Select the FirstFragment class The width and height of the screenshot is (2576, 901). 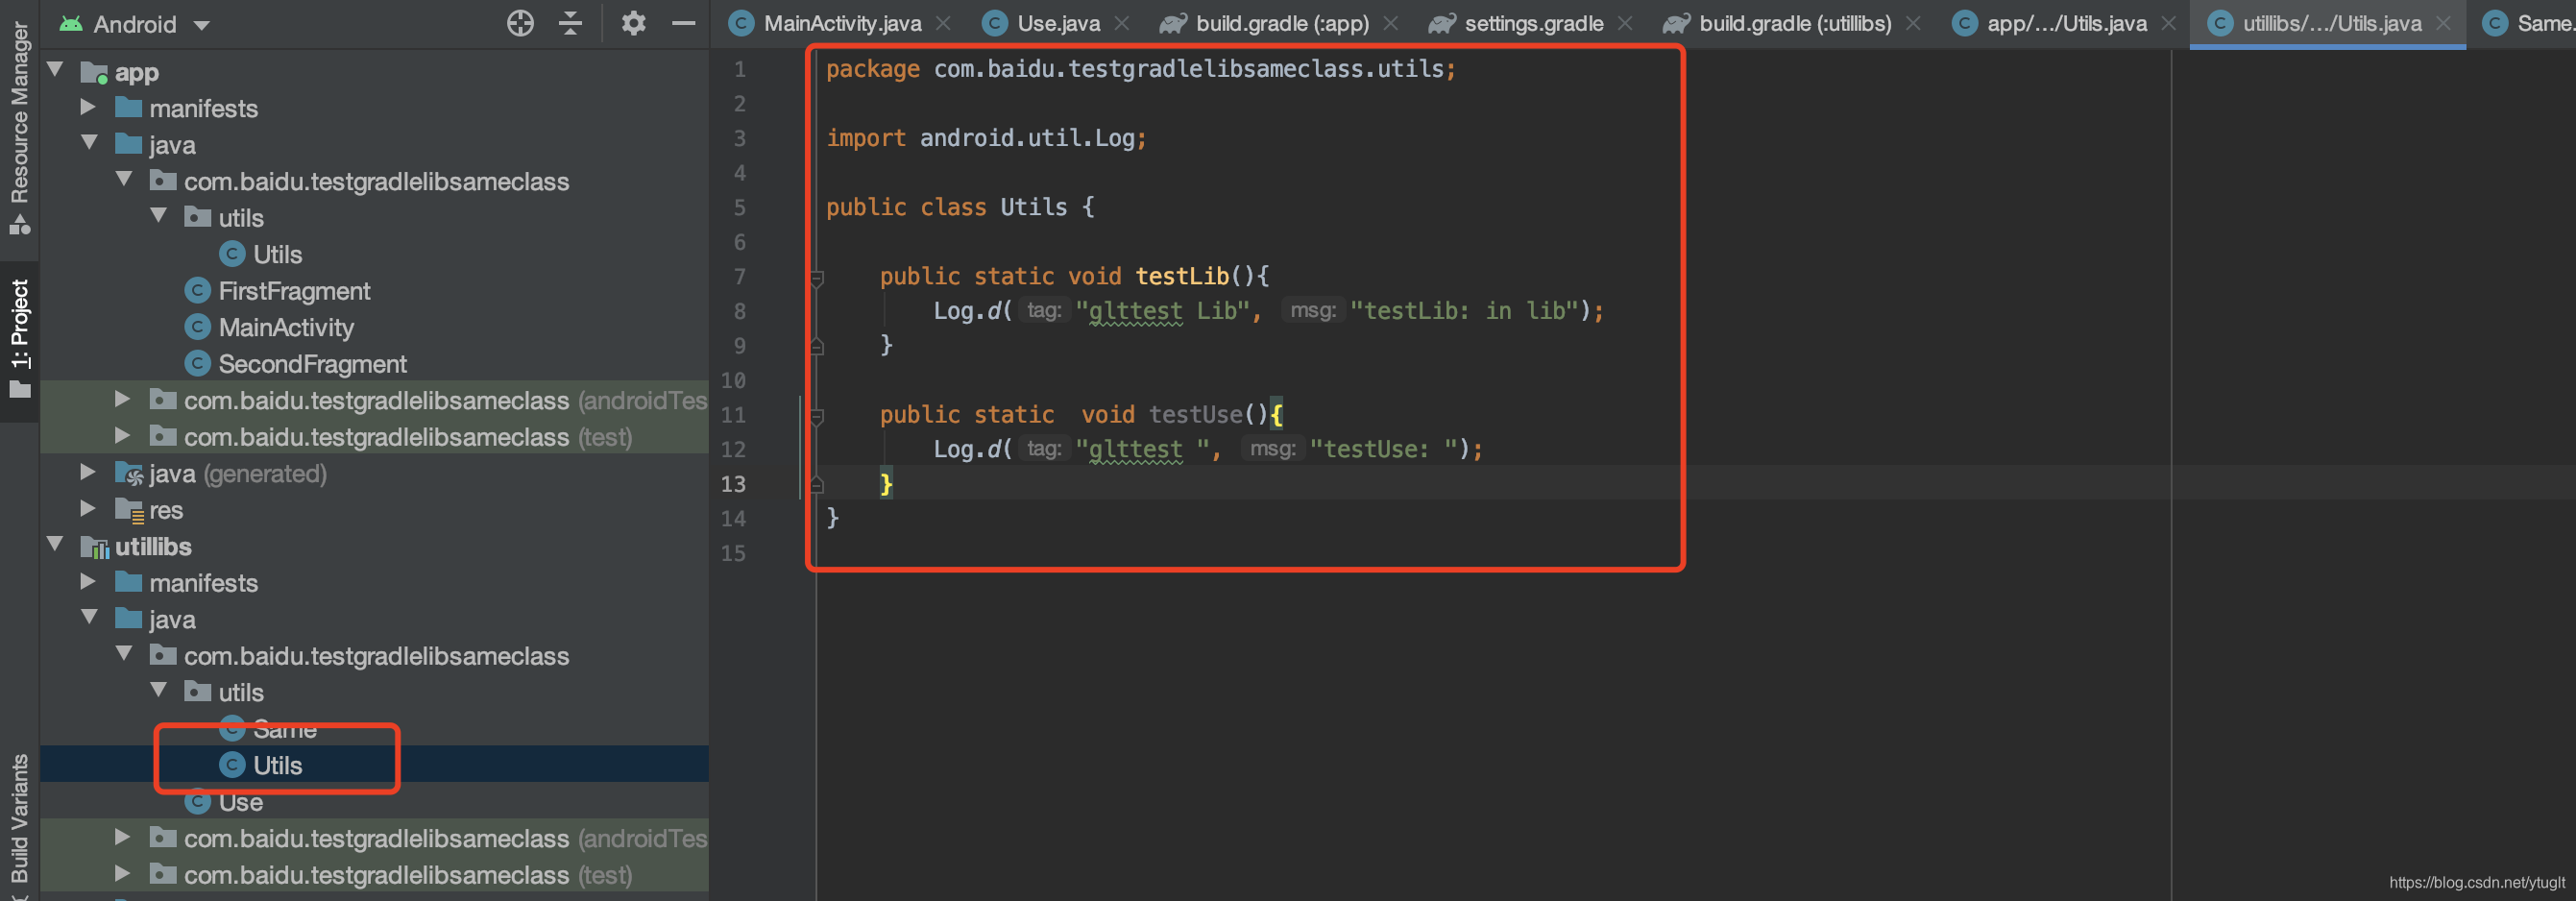[294, 291]
